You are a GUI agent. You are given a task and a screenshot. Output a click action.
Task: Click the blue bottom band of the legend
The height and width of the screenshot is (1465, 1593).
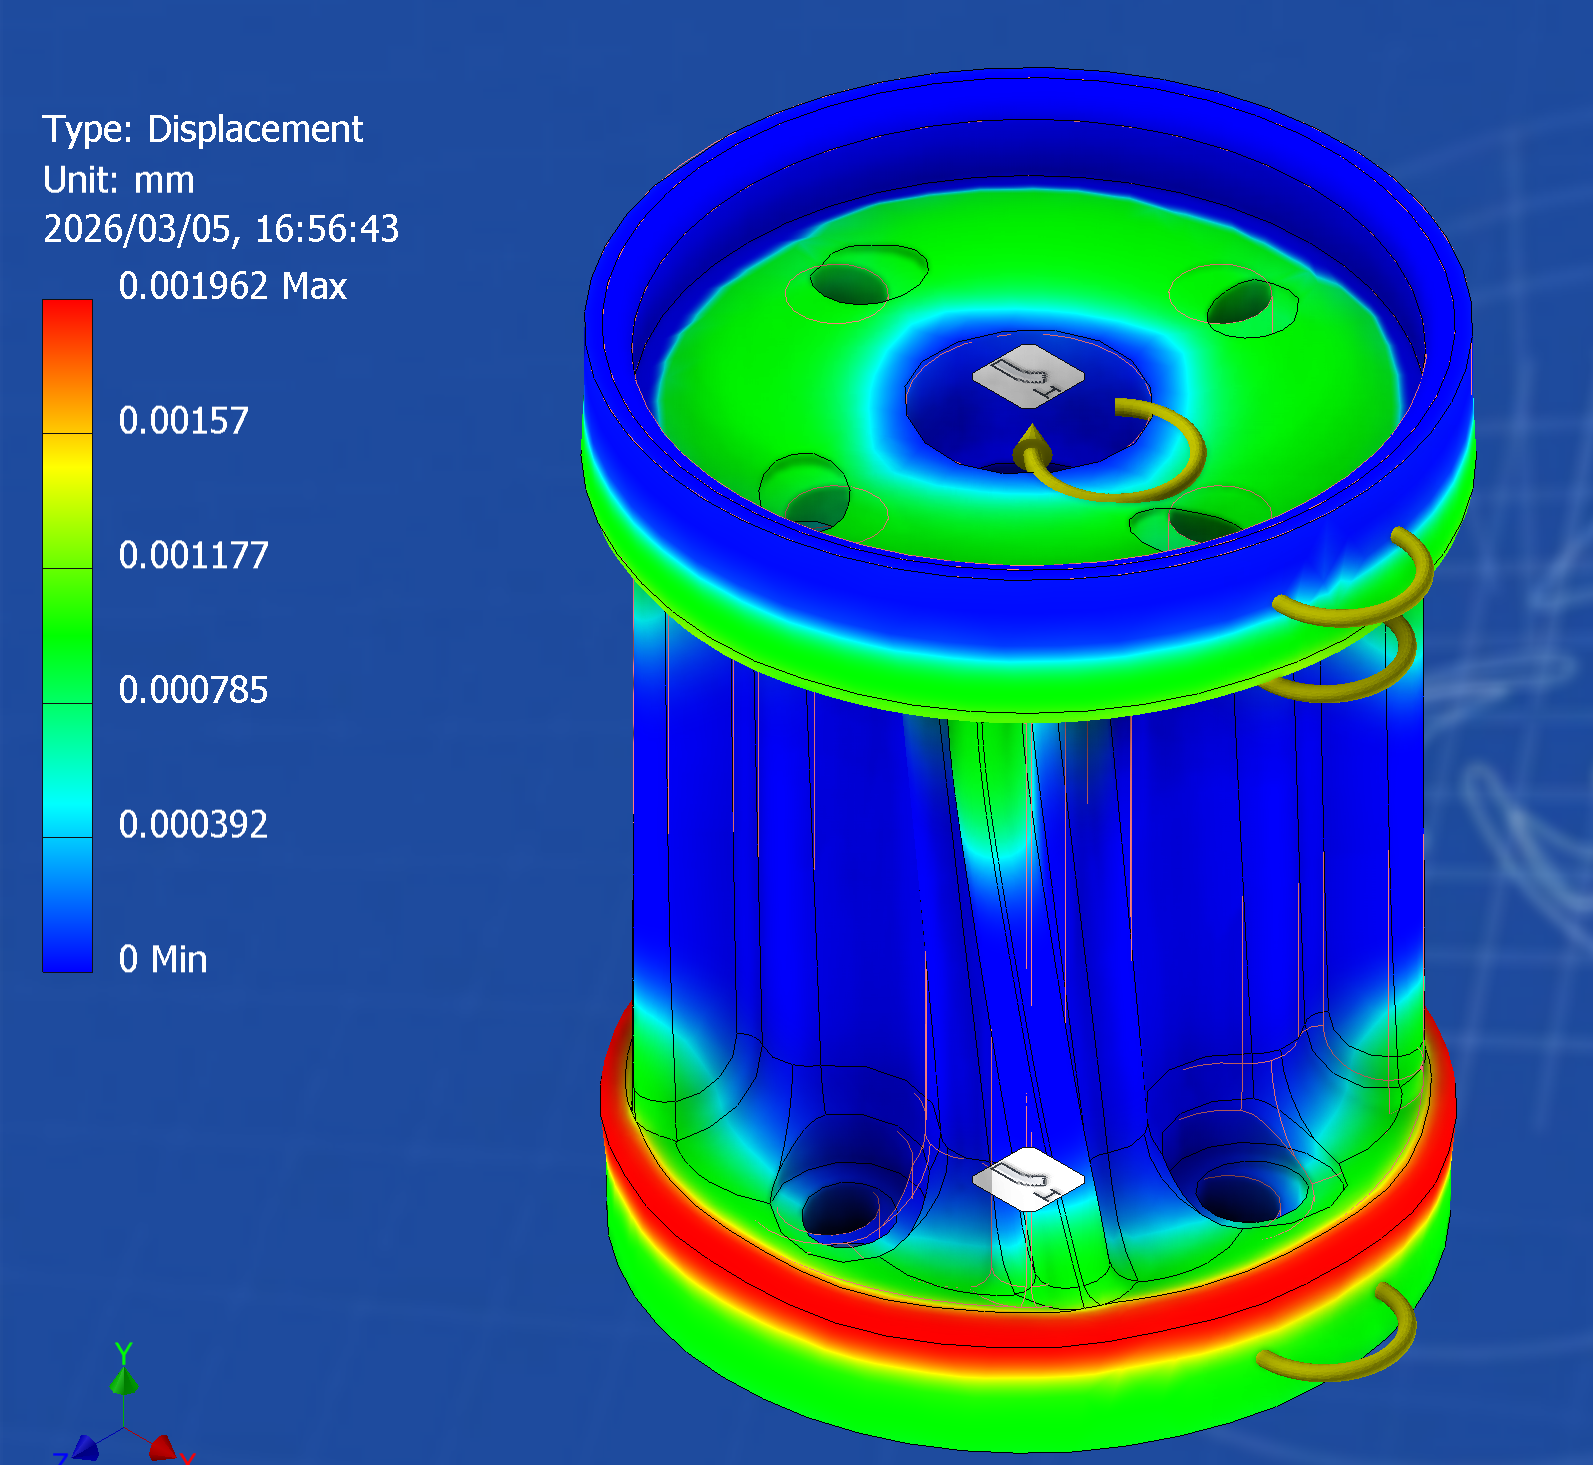(67, 905)
